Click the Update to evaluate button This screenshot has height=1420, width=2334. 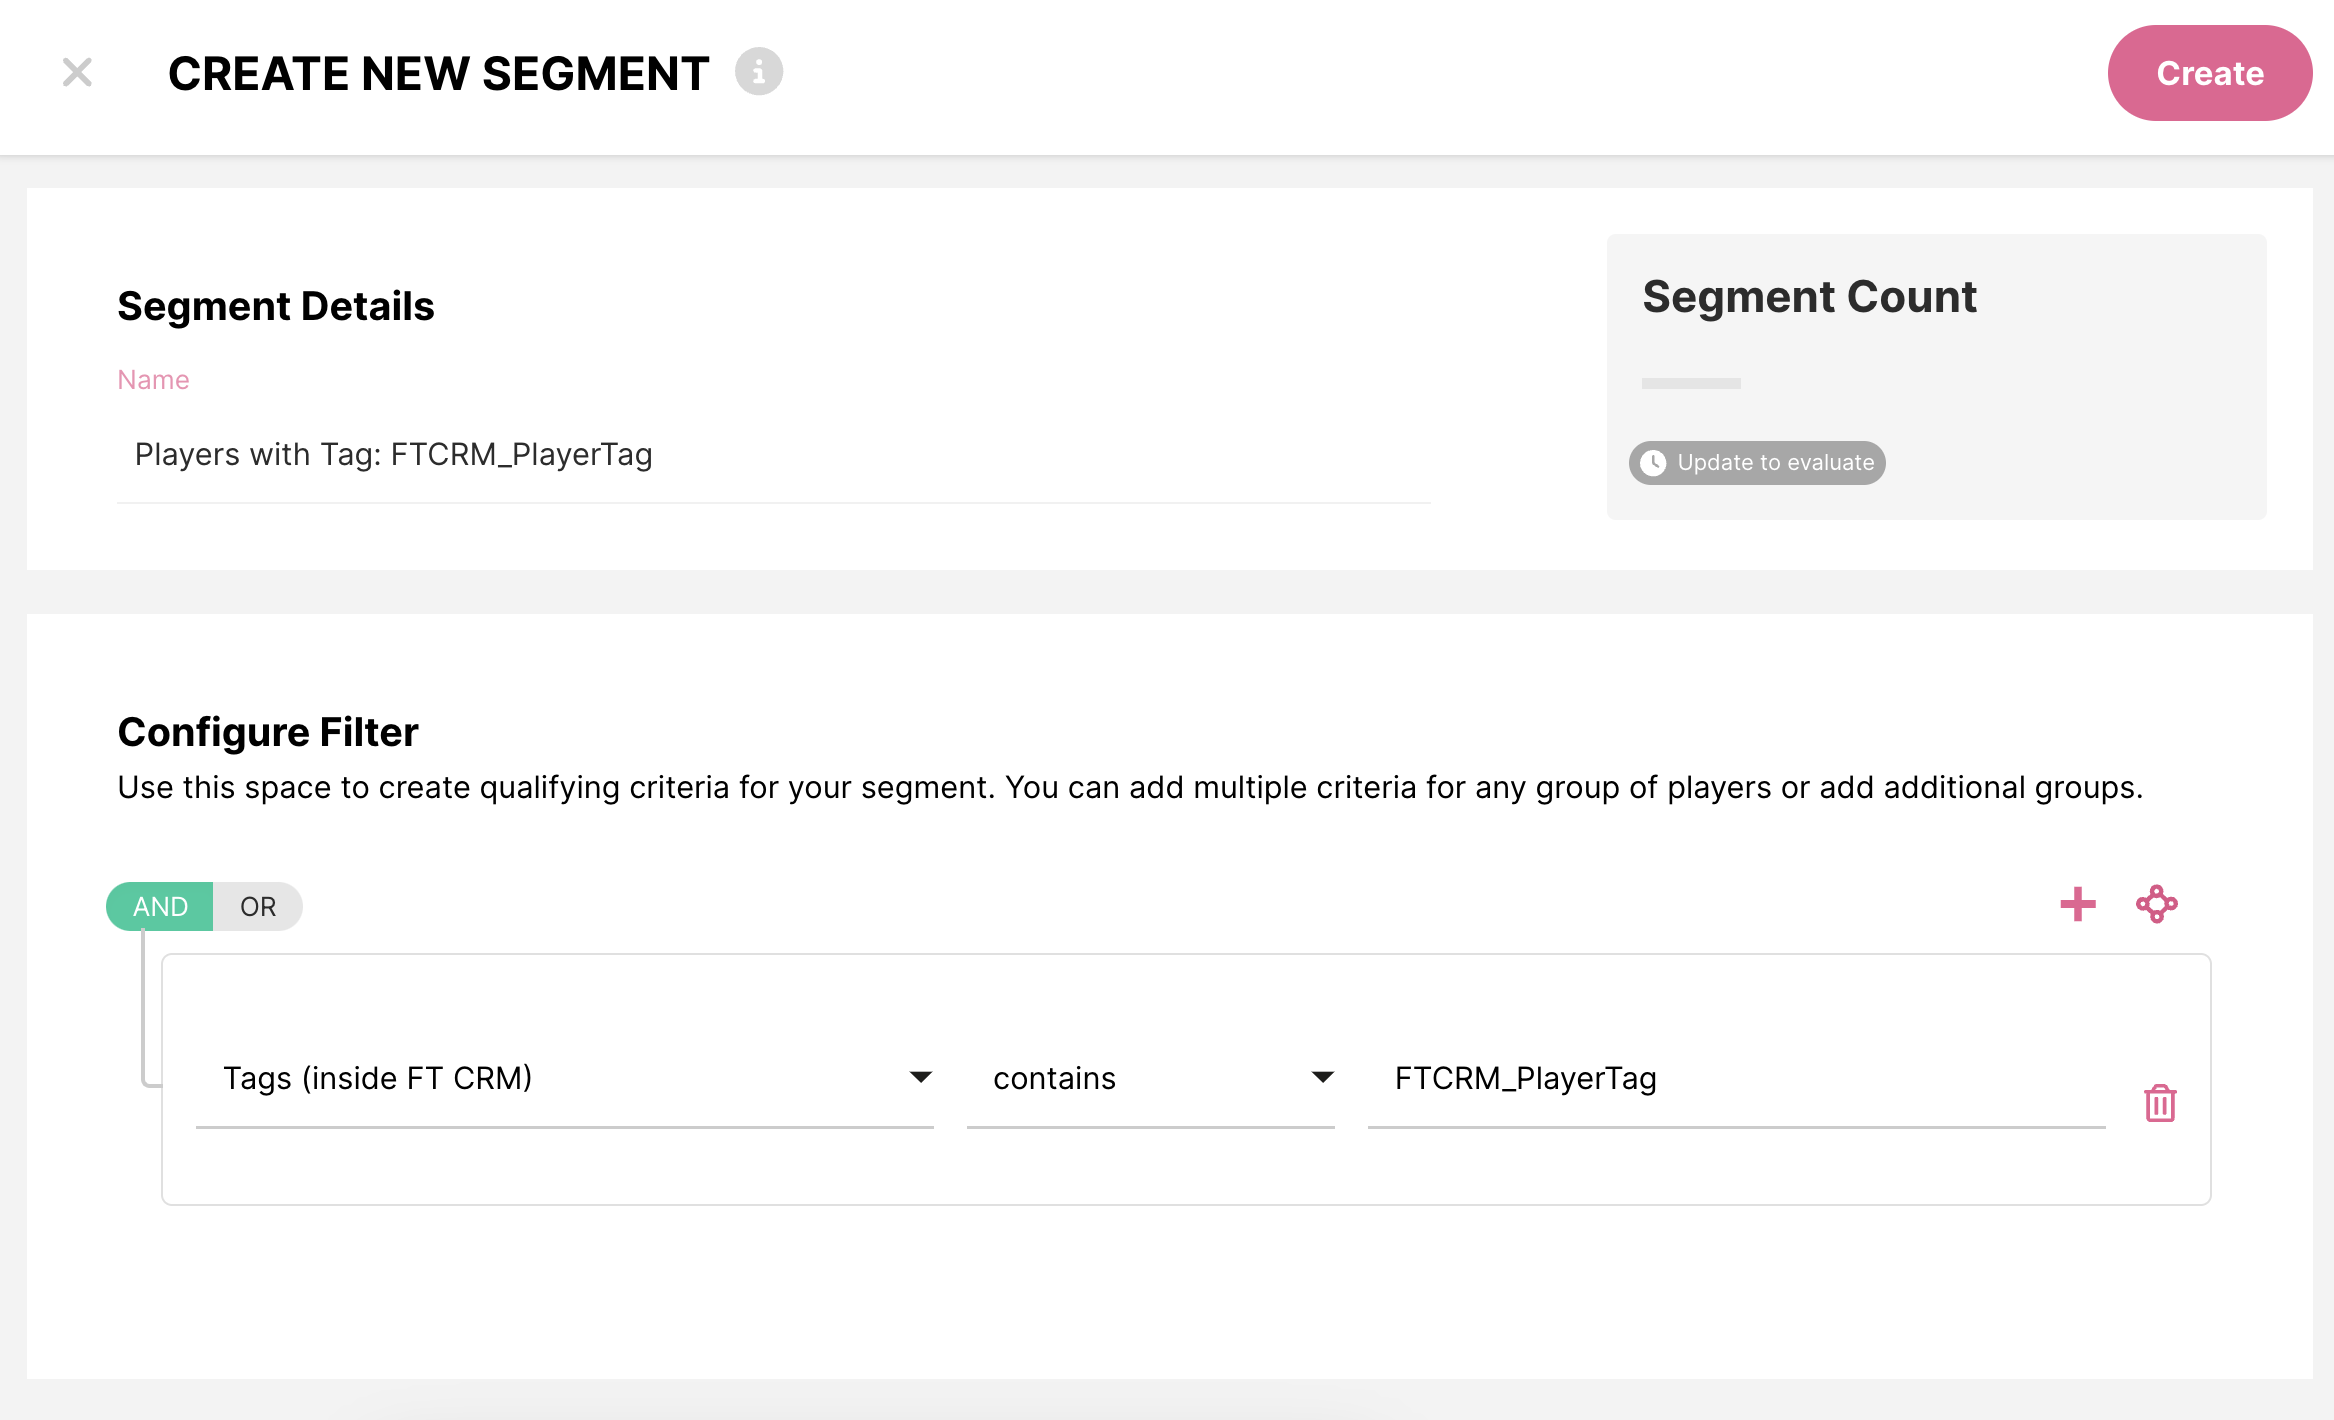1757,463
